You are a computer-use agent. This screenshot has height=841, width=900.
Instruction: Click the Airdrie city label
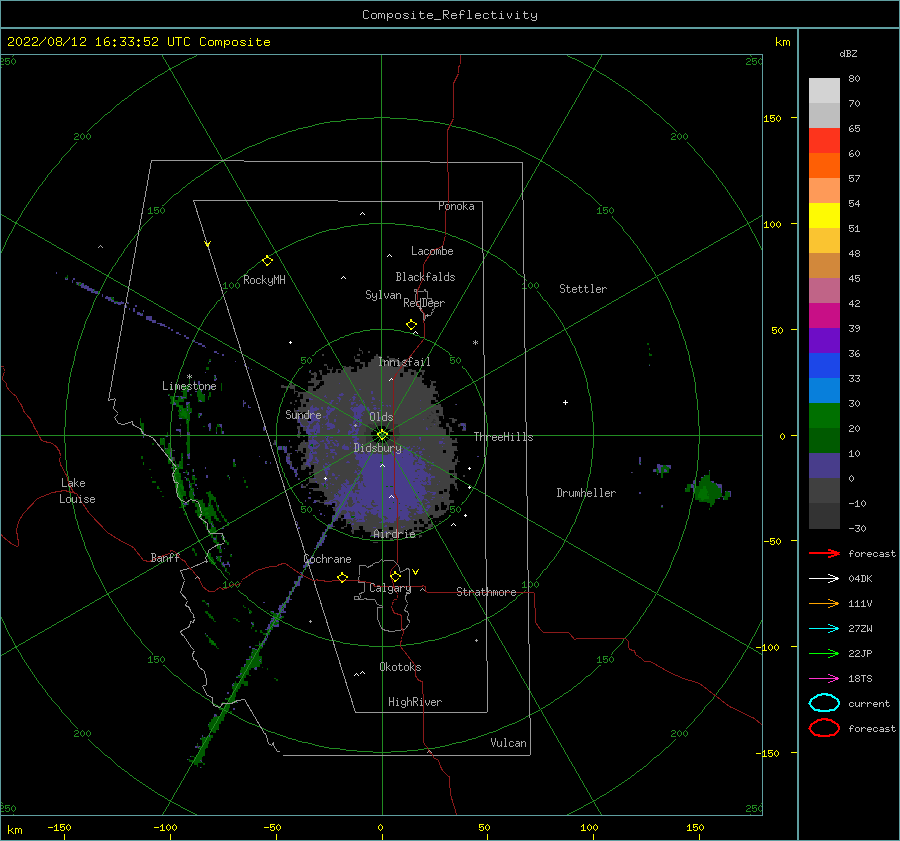pos(394,534)
